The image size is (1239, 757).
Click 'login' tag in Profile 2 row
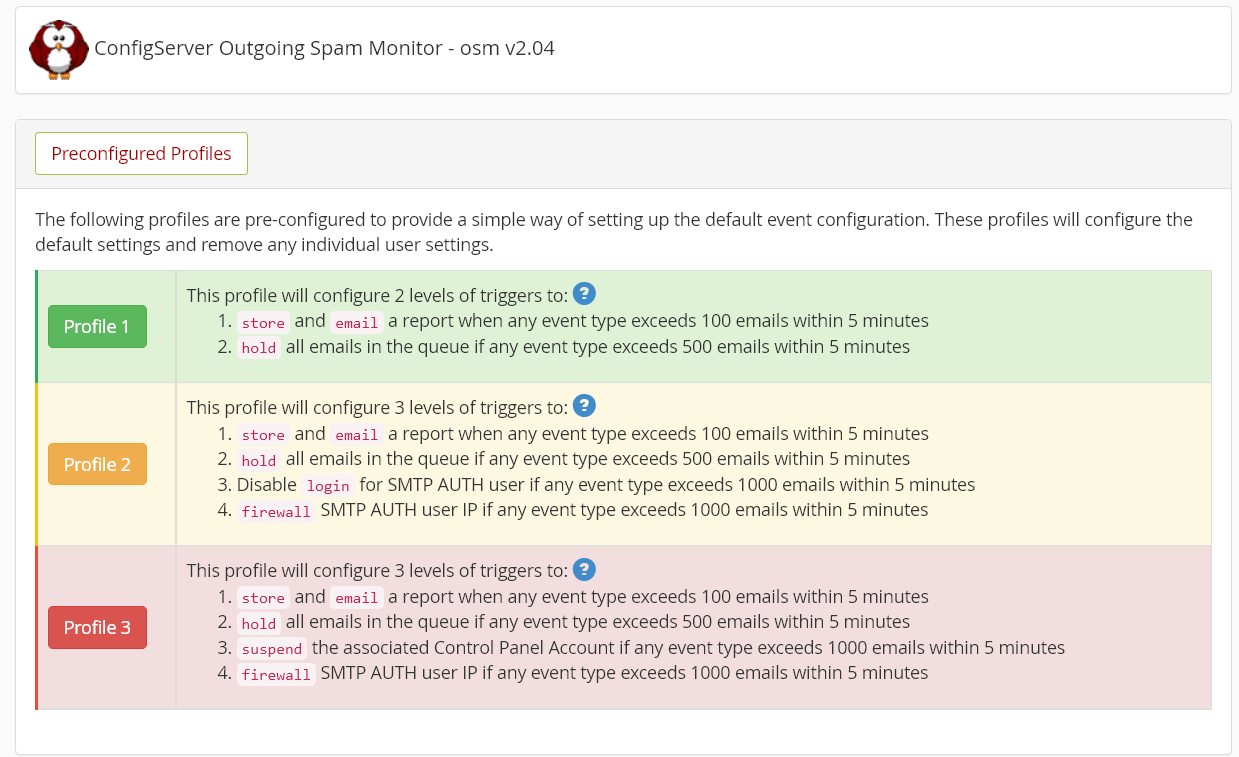tap(328, 486)
